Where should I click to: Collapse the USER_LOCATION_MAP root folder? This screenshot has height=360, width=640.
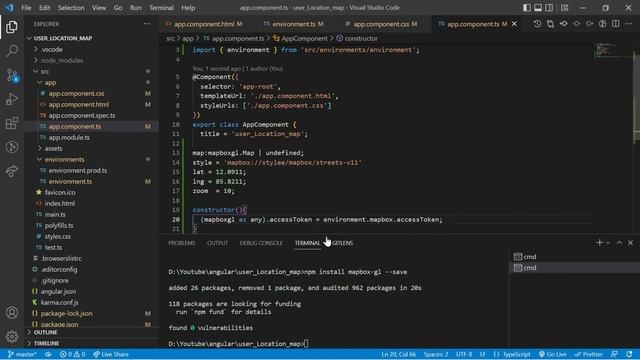(62, 38)
